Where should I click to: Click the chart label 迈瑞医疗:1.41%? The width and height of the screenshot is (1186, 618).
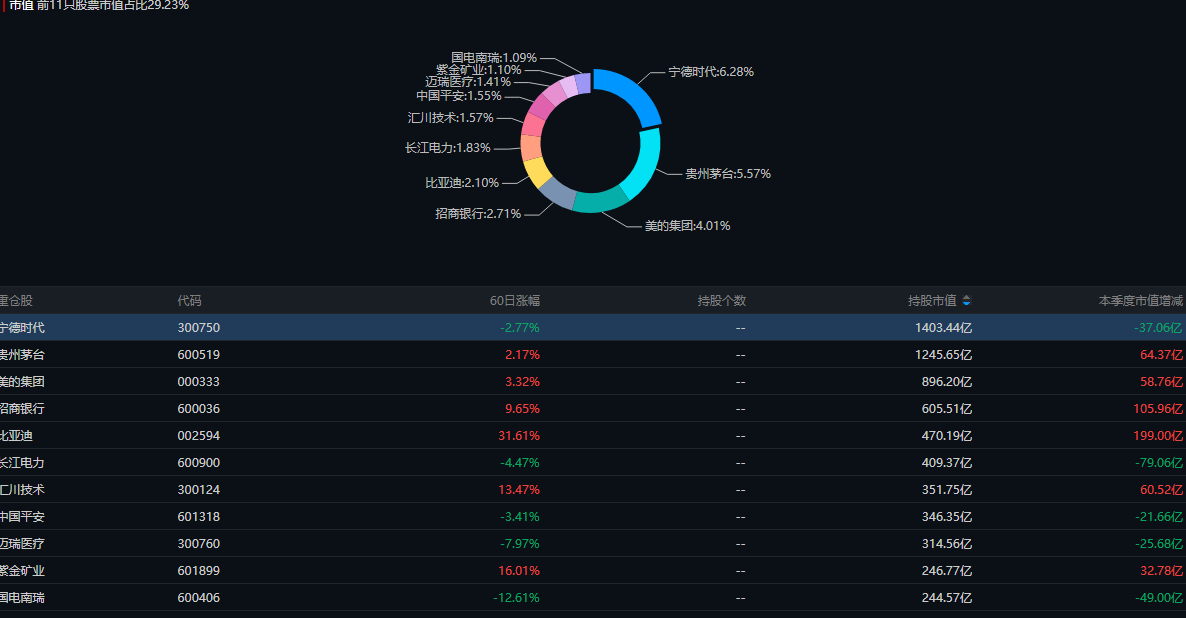[468, 82]
